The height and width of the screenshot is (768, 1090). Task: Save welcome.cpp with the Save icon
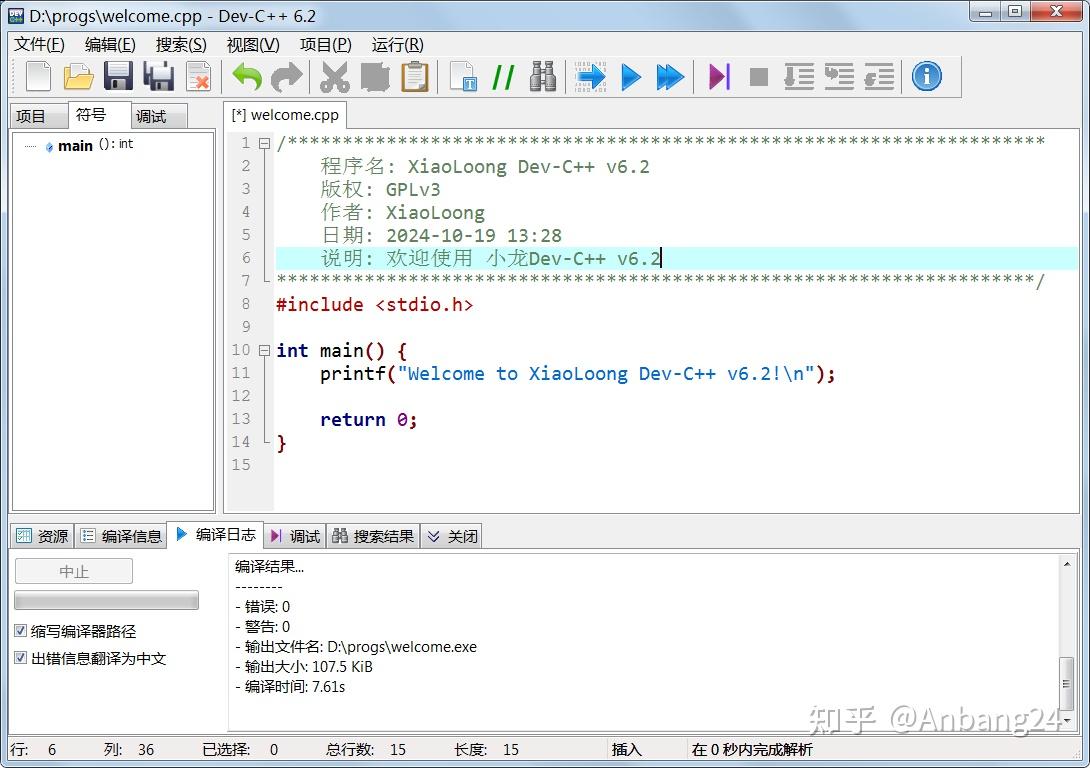[117, 77]
